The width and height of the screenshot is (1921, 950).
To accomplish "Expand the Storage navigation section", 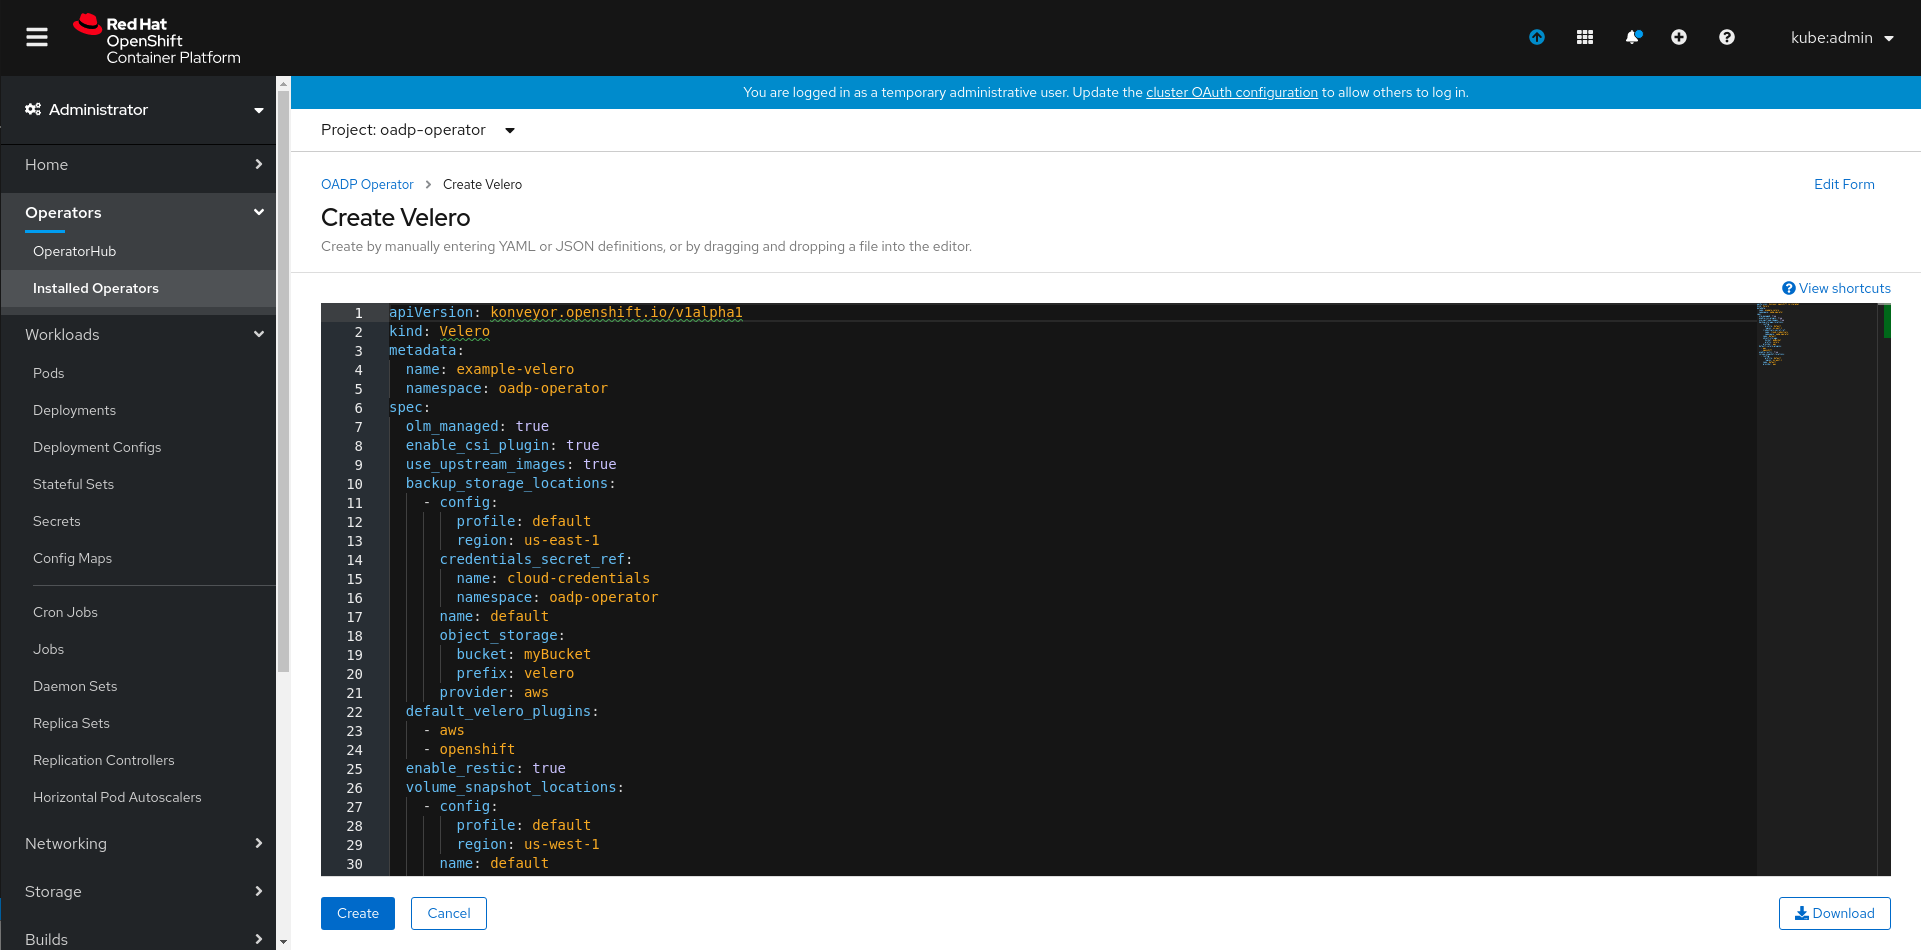I will (138, 892).
